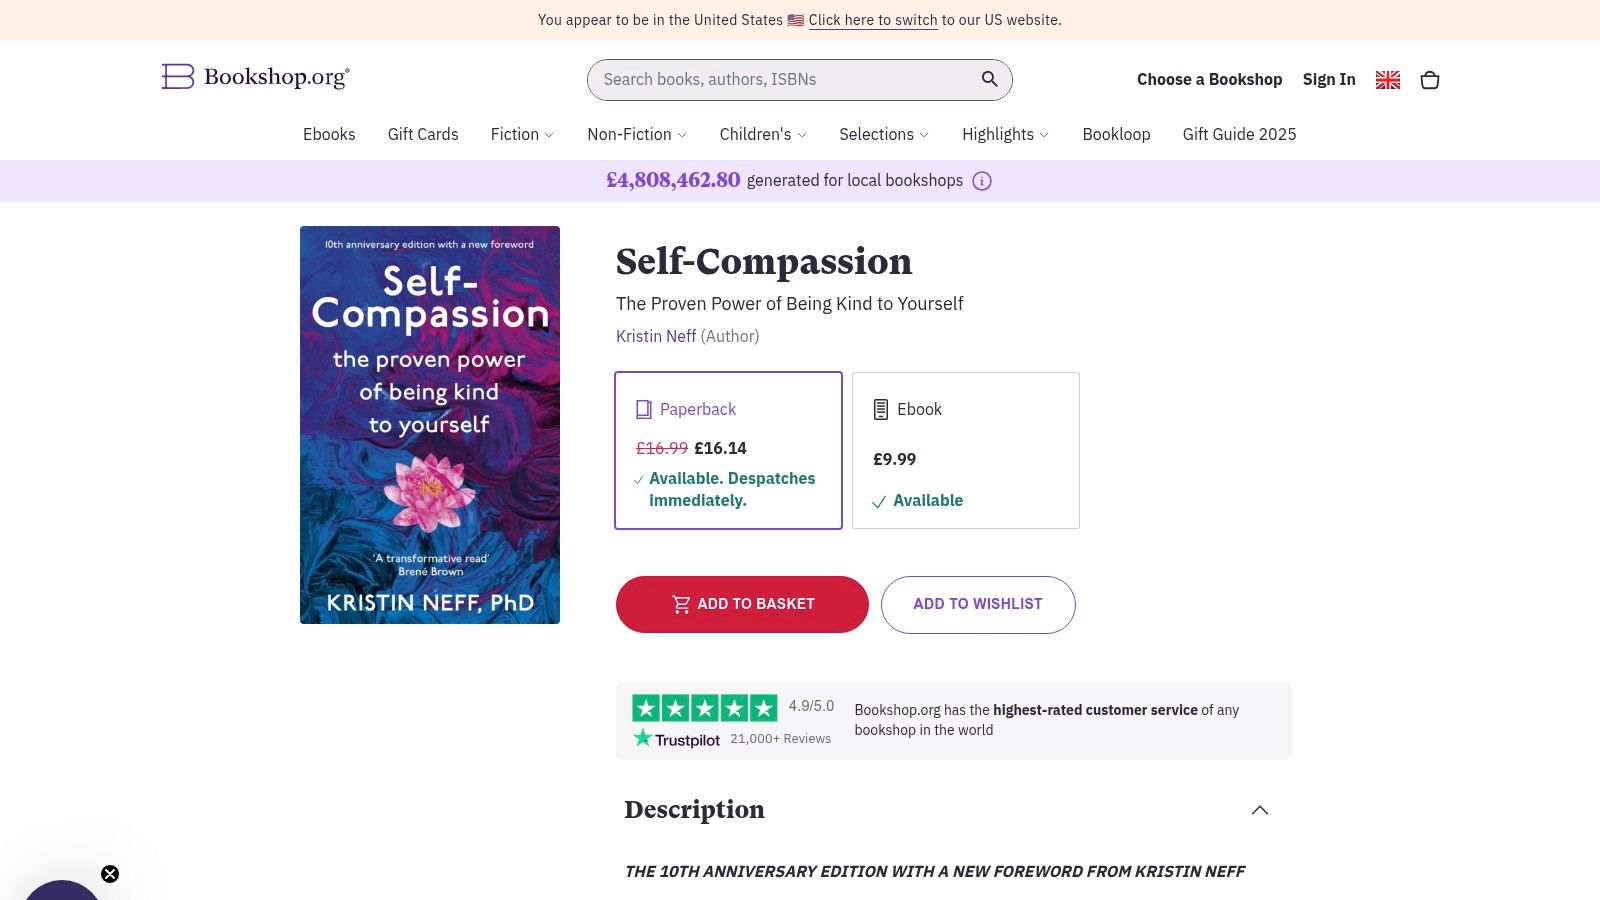1600x900 pixels.
Task: Click the cart icon inside Add to Basket
Action: pos(680,604)
